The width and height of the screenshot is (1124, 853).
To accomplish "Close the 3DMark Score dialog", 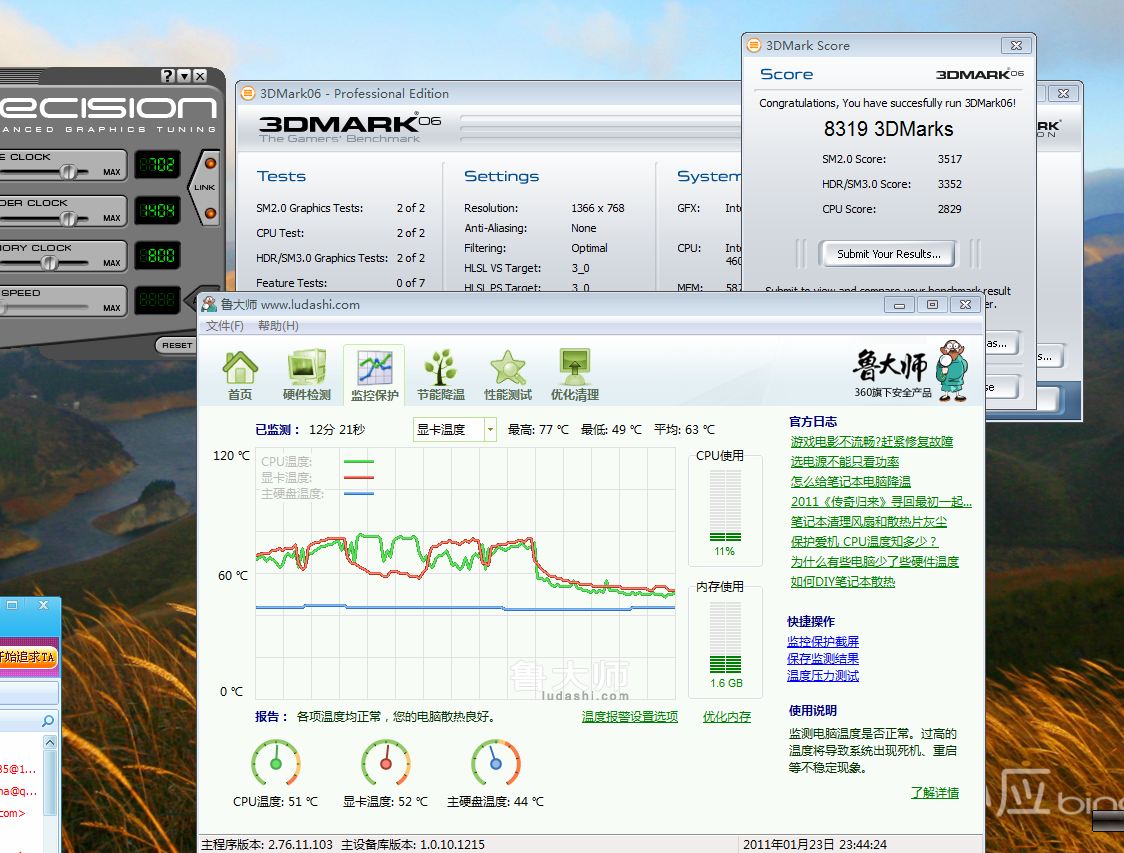I will tap(1016, 45).
